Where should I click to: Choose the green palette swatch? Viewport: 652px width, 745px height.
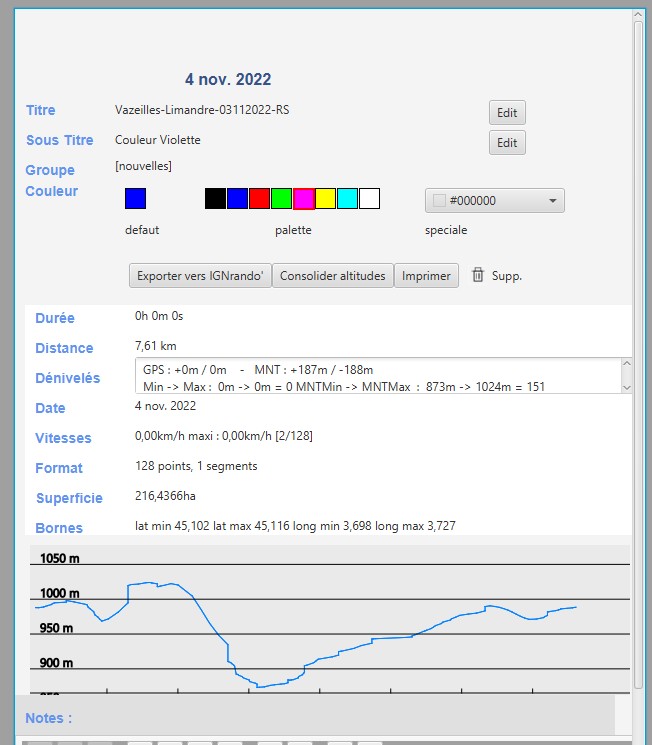pos(281,198)
